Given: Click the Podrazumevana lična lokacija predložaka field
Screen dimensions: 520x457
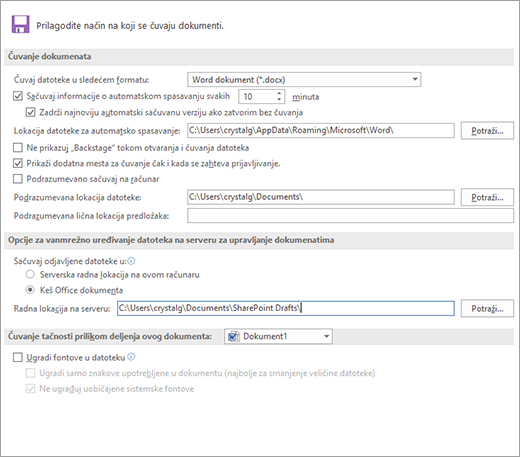Looking at the screenshot, I should pos(350,216).
